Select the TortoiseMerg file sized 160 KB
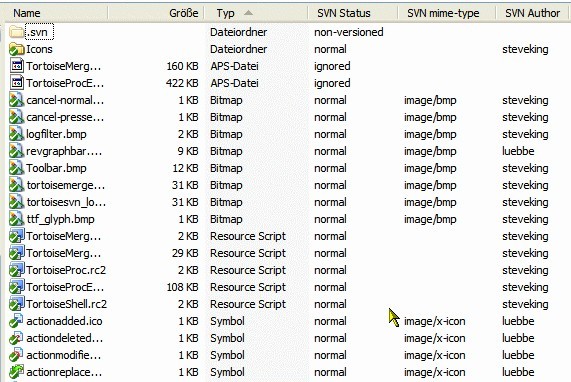 (x=64, y=66)
